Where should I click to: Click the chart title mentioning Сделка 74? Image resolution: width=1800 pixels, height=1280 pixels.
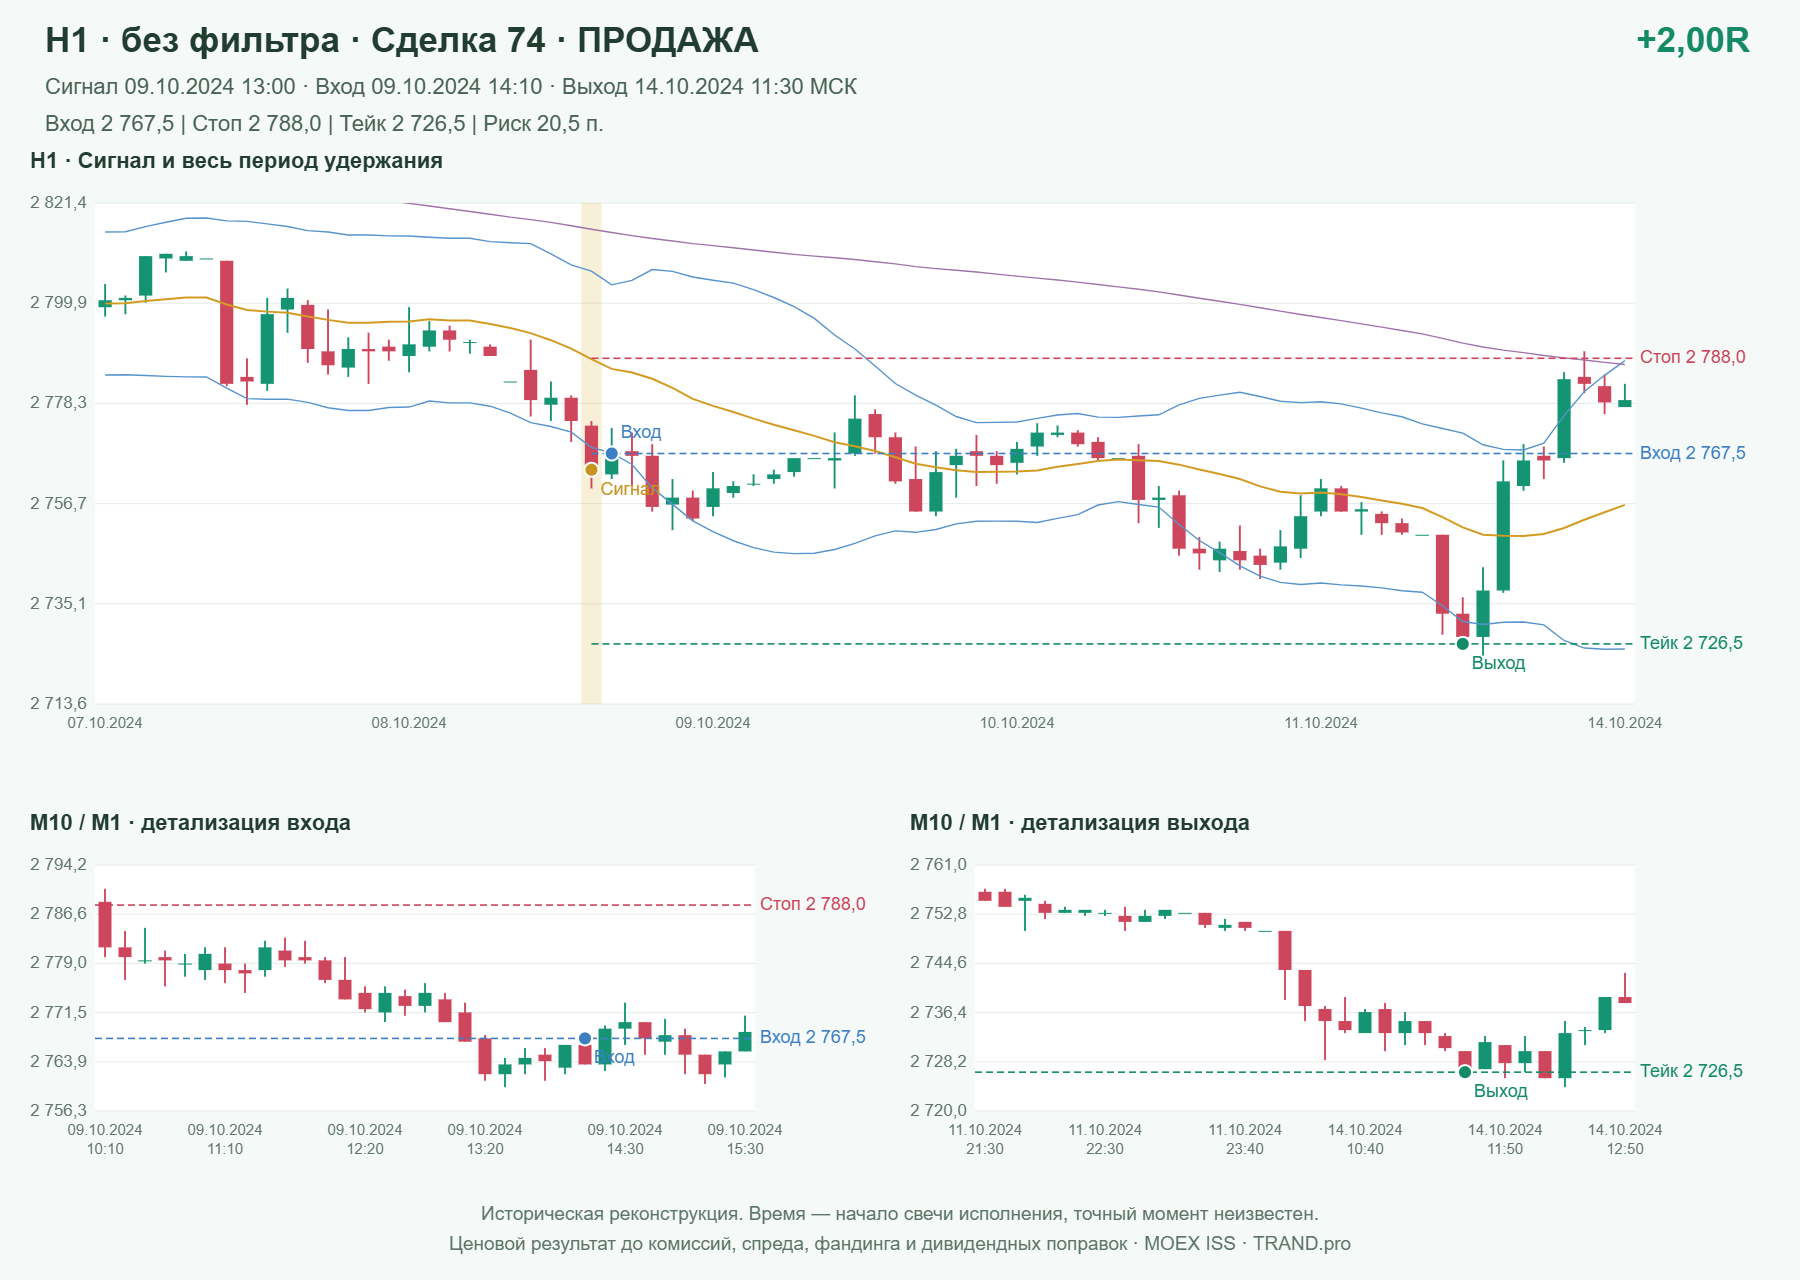(x=401, y=40)
